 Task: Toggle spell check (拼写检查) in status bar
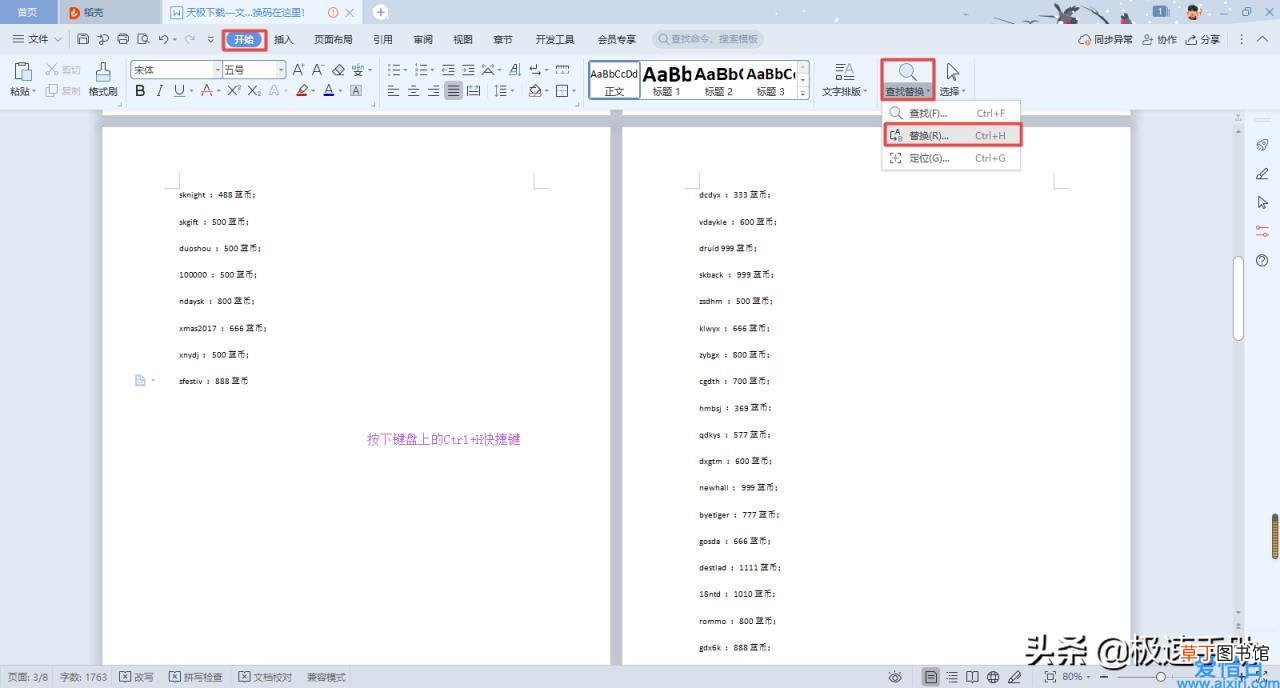(196, 677)
